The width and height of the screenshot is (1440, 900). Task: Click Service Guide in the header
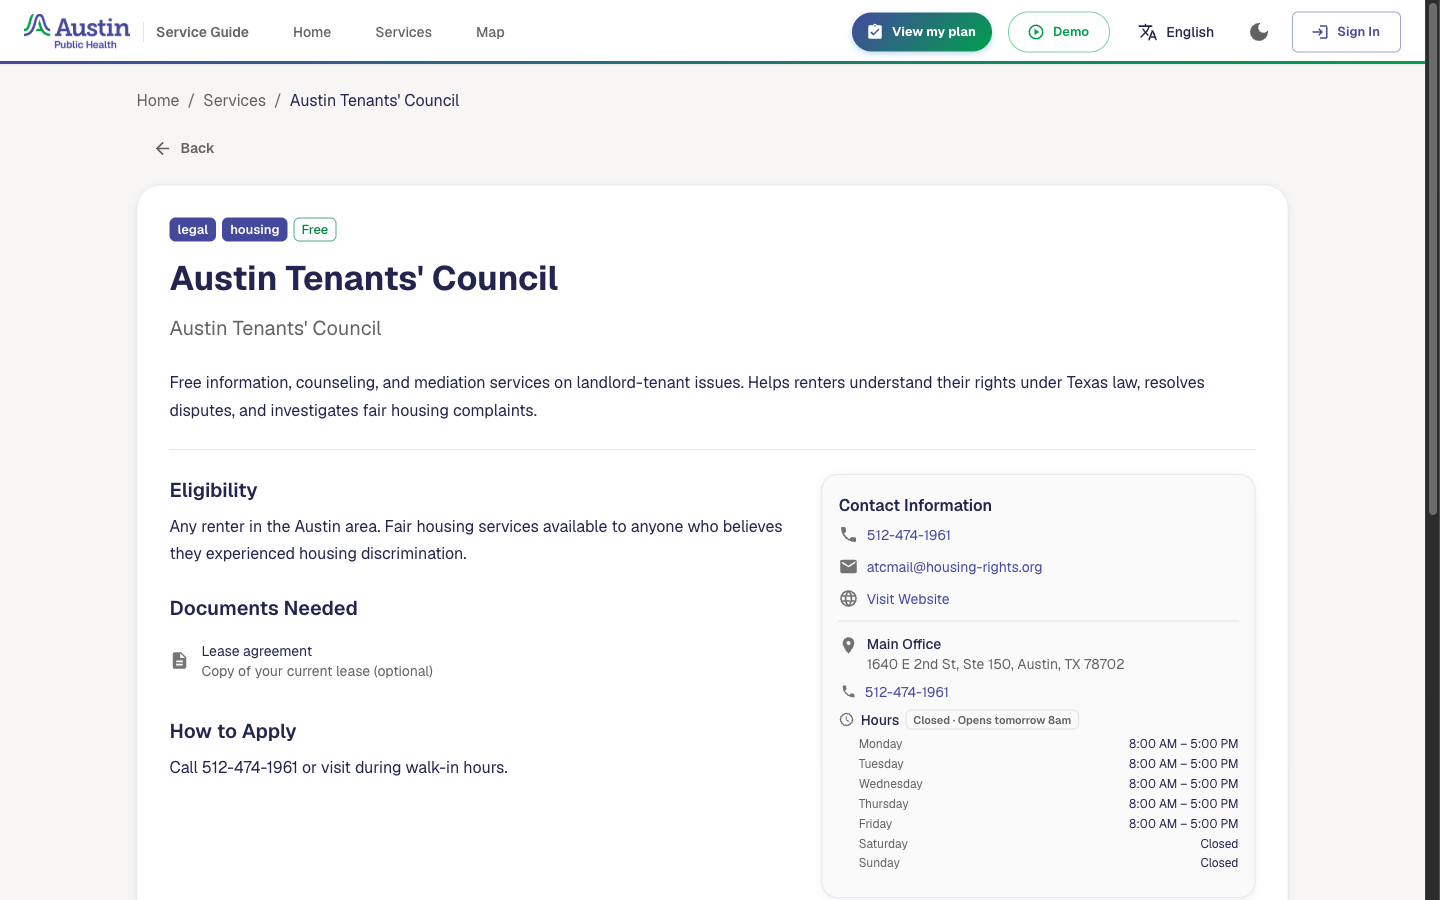point(202,32)
